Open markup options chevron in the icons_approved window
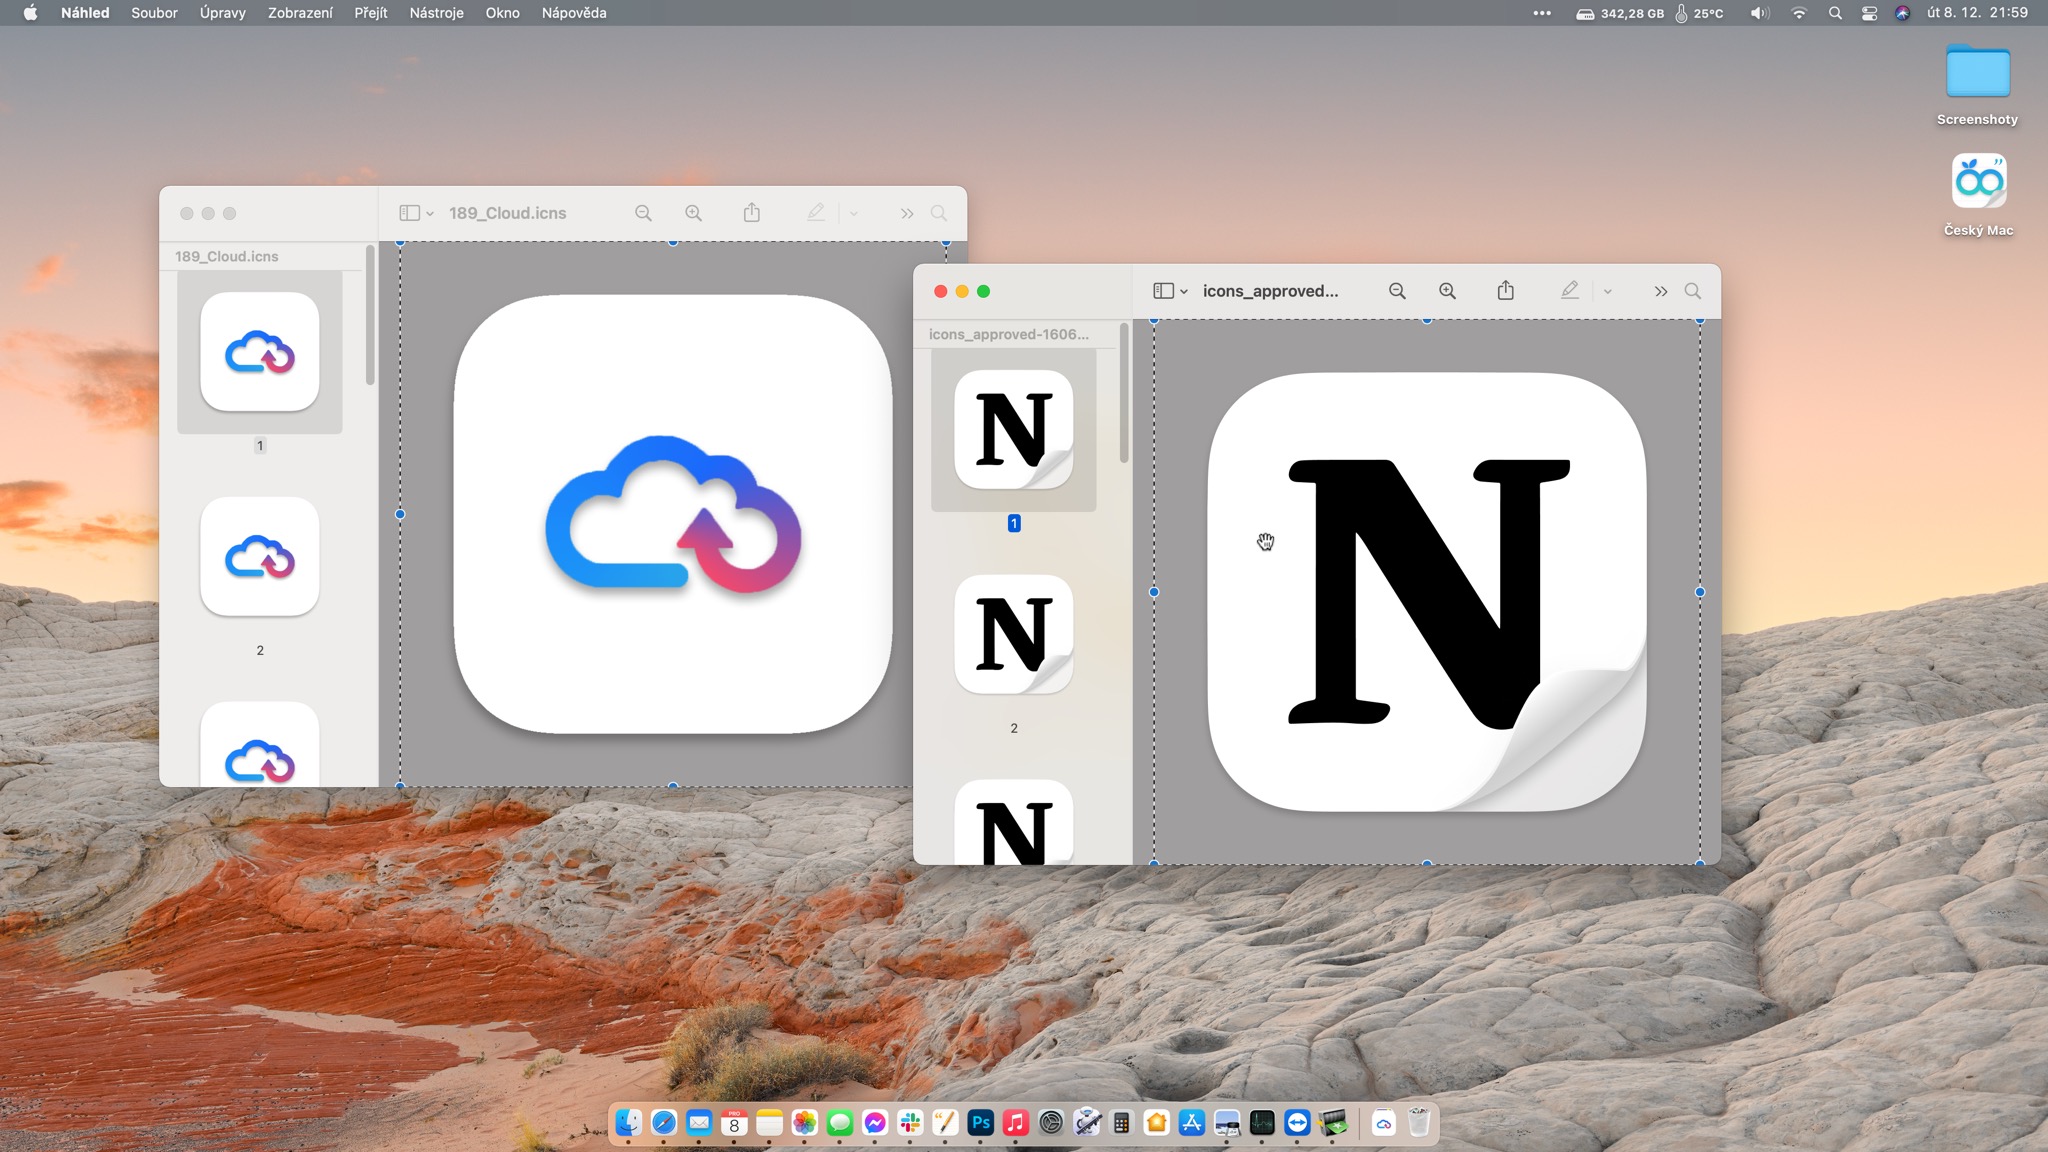 tap(1607, 292)
